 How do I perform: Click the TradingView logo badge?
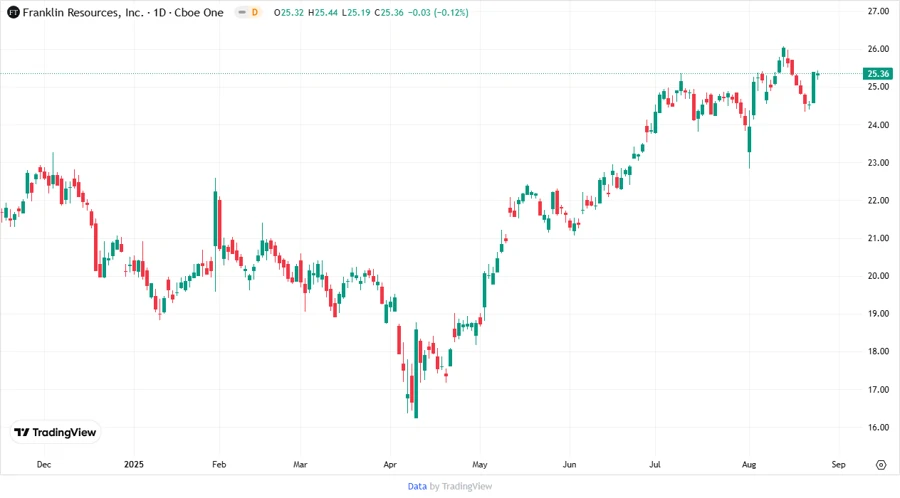(55, 433)
